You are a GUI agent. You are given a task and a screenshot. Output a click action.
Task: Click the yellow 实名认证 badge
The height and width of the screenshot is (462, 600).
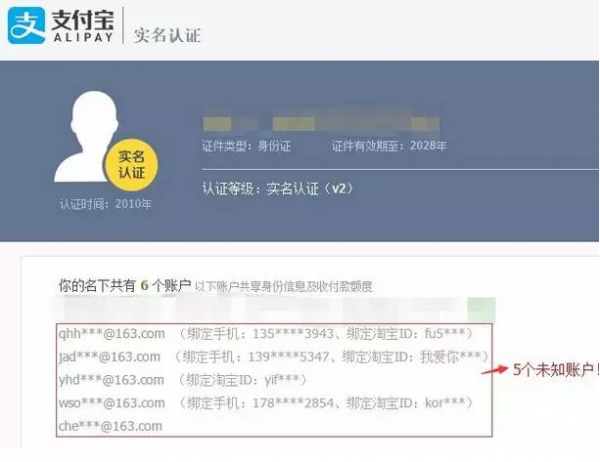pyautogui.click(x=132, y=165)
